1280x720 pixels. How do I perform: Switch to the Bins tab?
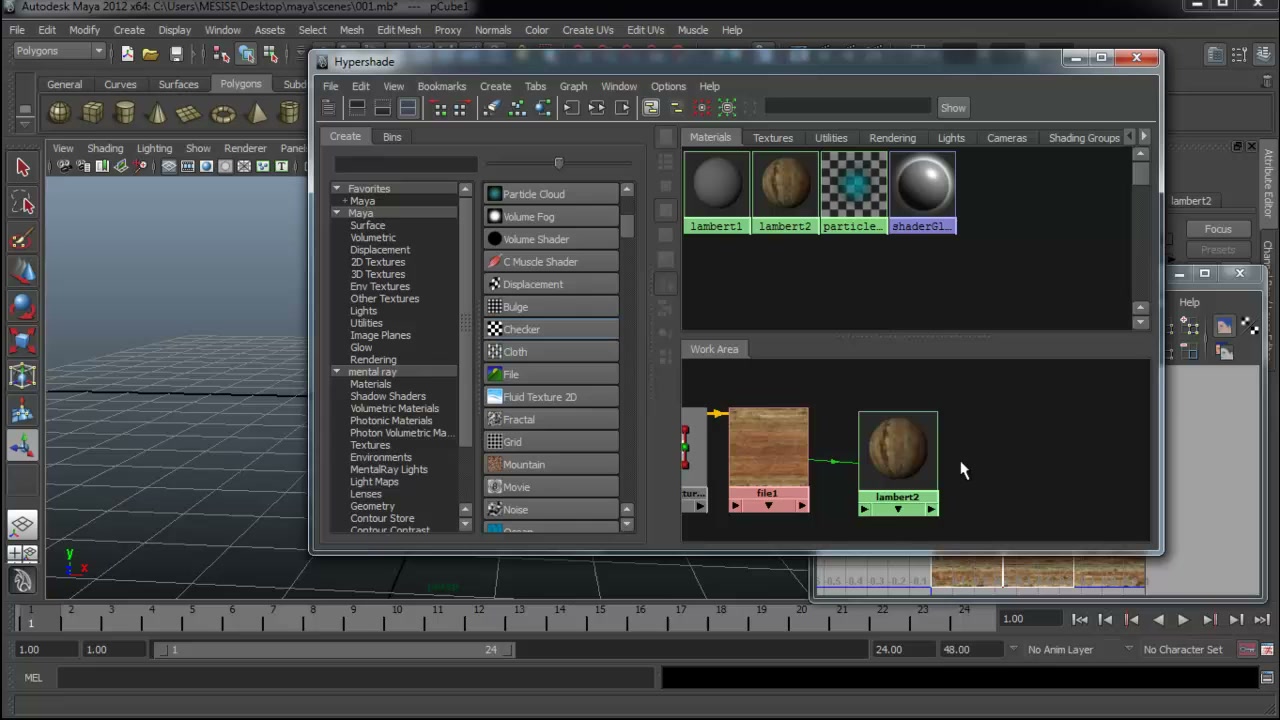tap(392, 136)
